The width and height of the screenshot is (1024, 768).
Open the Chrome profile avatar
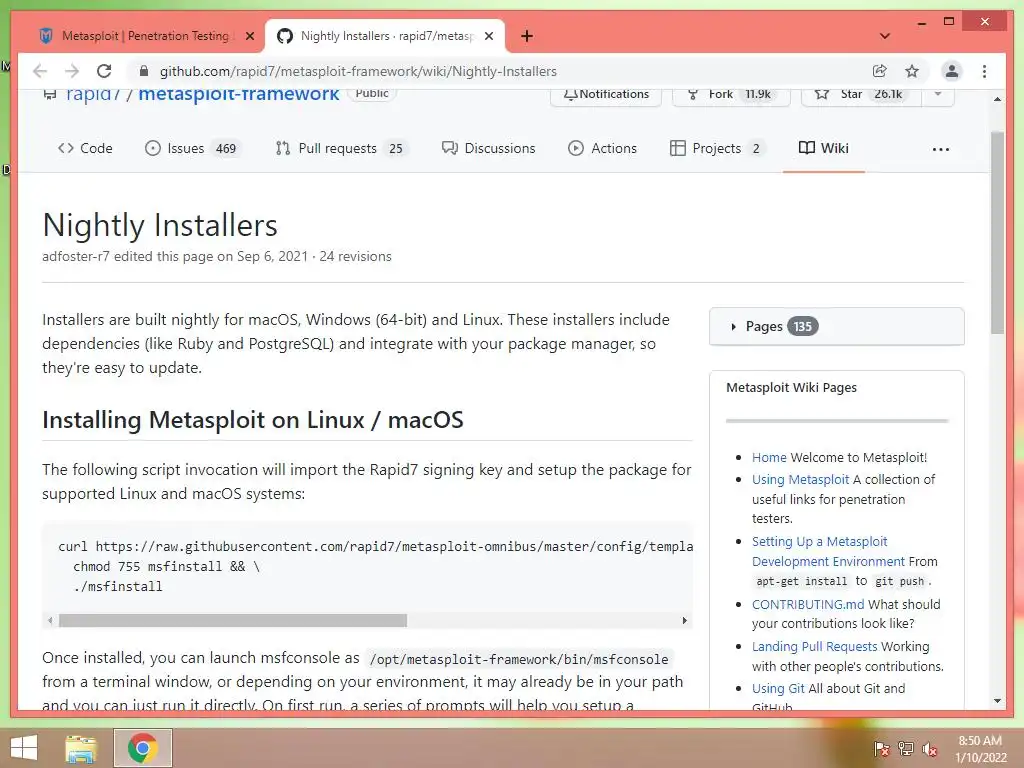click(x=952, y=71)
